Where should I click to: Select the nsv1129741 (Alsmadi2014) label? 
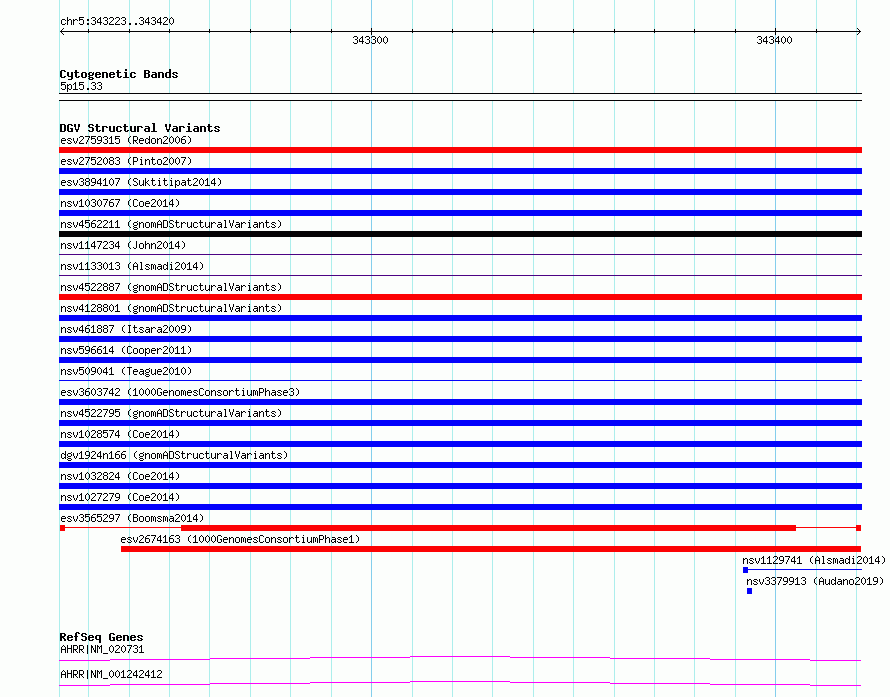[x=814, y=560]
